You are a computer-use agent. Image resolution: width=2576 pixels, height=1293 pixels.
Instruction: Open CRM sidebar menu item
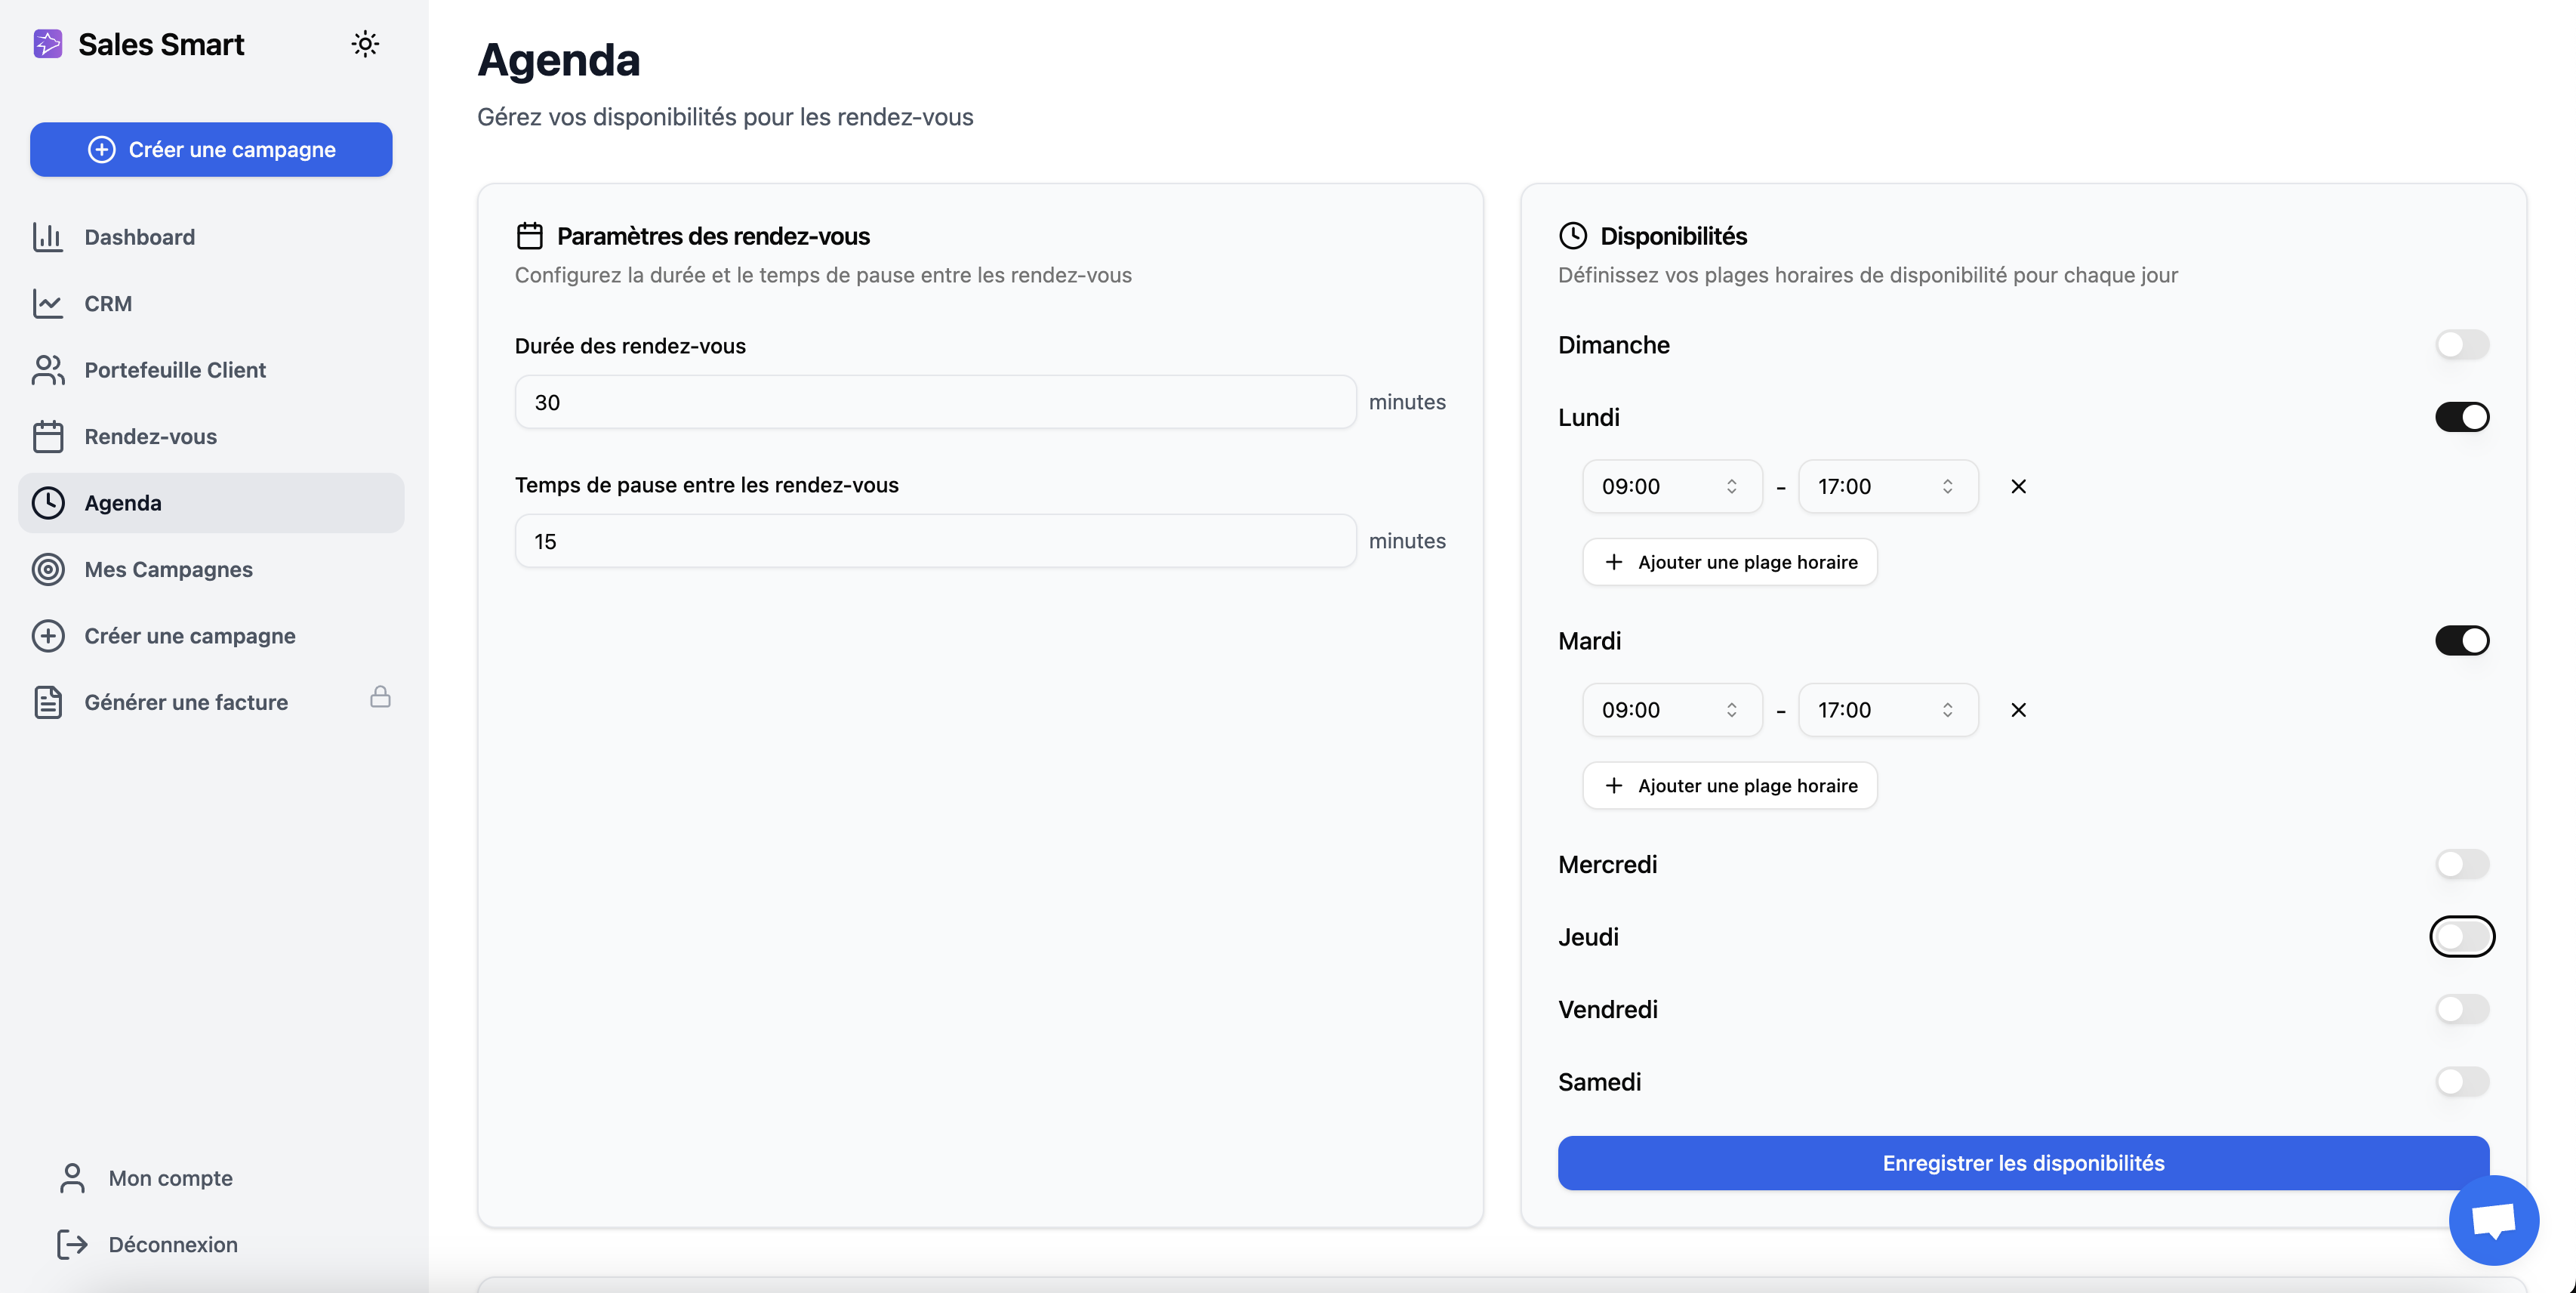point(108,304)
